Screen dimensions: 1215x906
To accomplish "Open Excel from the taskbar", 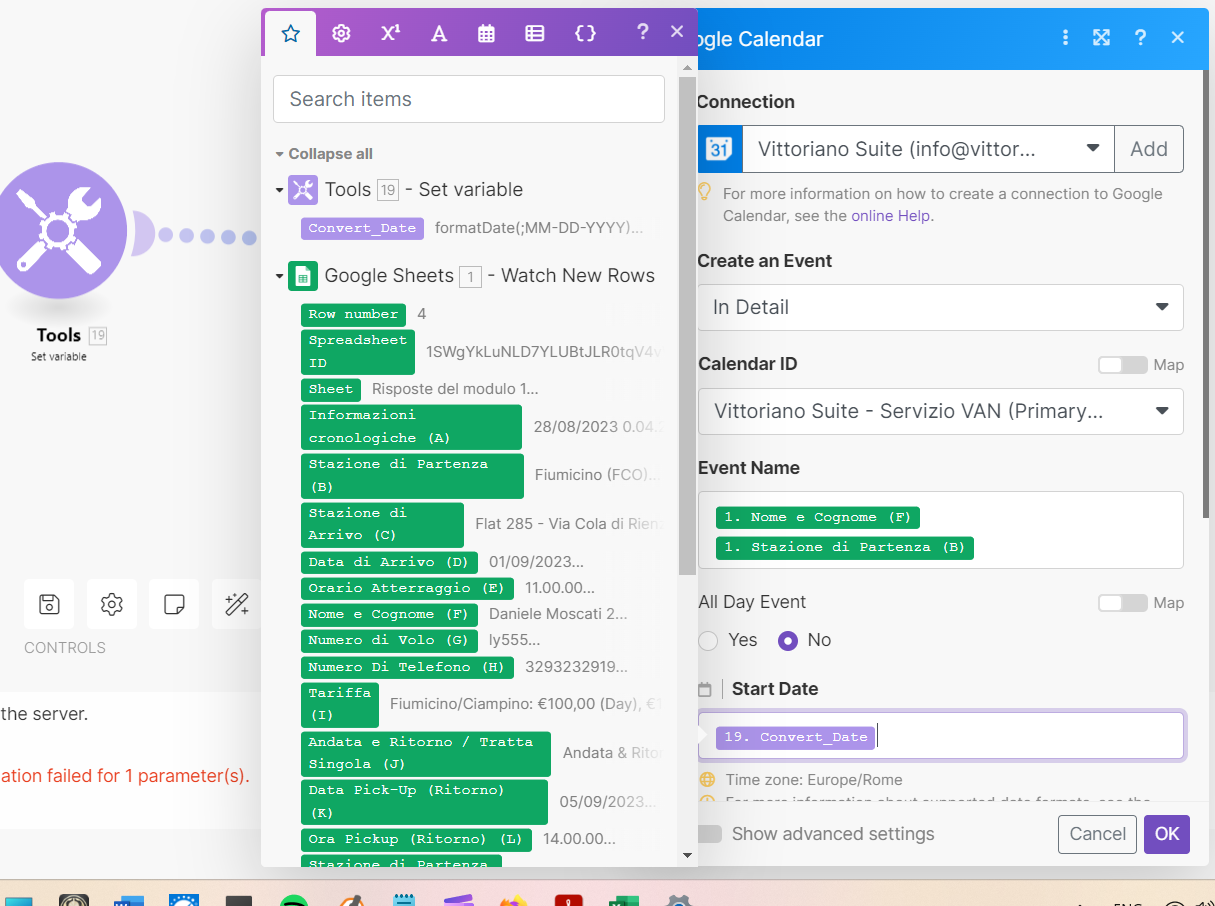I will point(624,900).
